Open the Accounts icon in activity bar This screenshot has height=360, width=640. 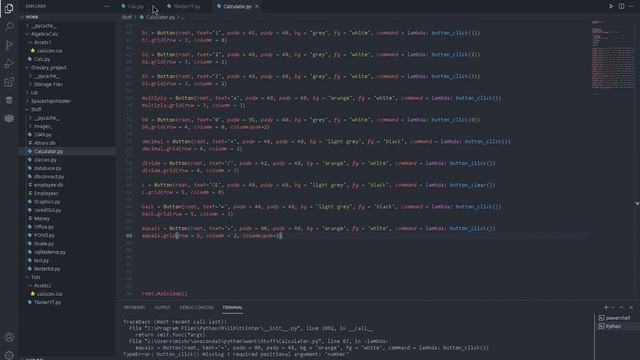pyautogui.click(x=9, y=337)
